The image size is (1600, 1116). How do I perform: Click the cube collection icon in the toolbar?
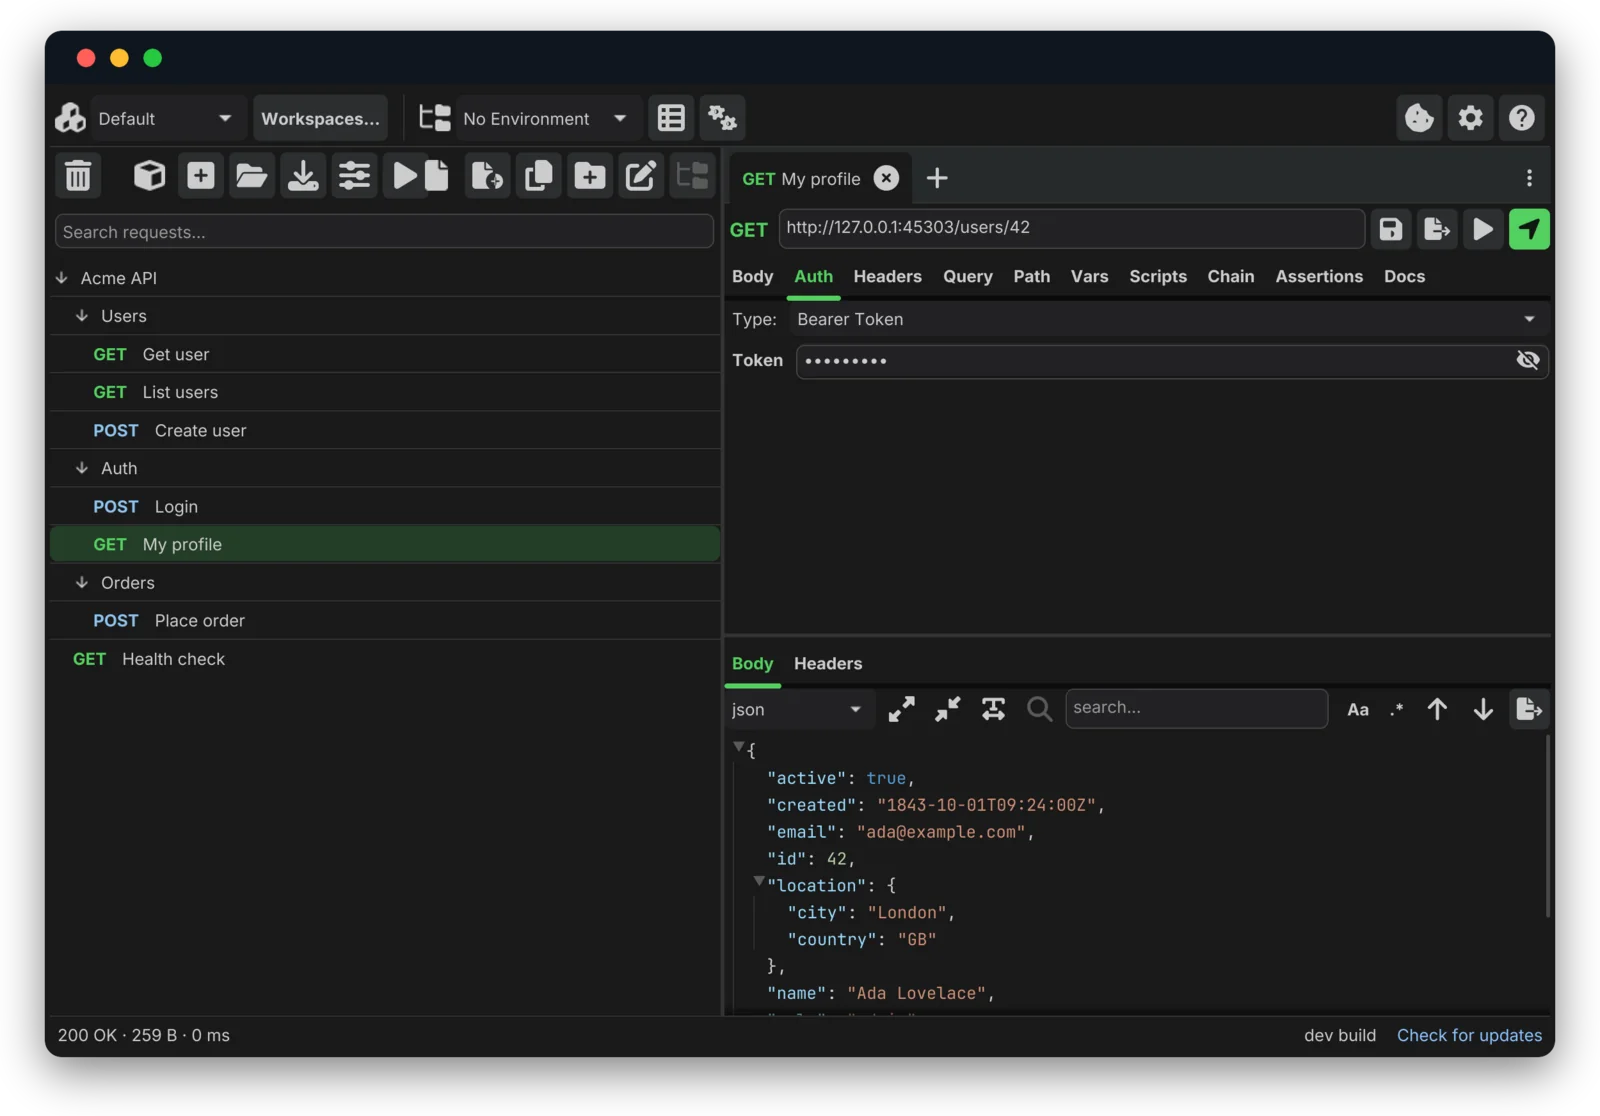[150, 176]
